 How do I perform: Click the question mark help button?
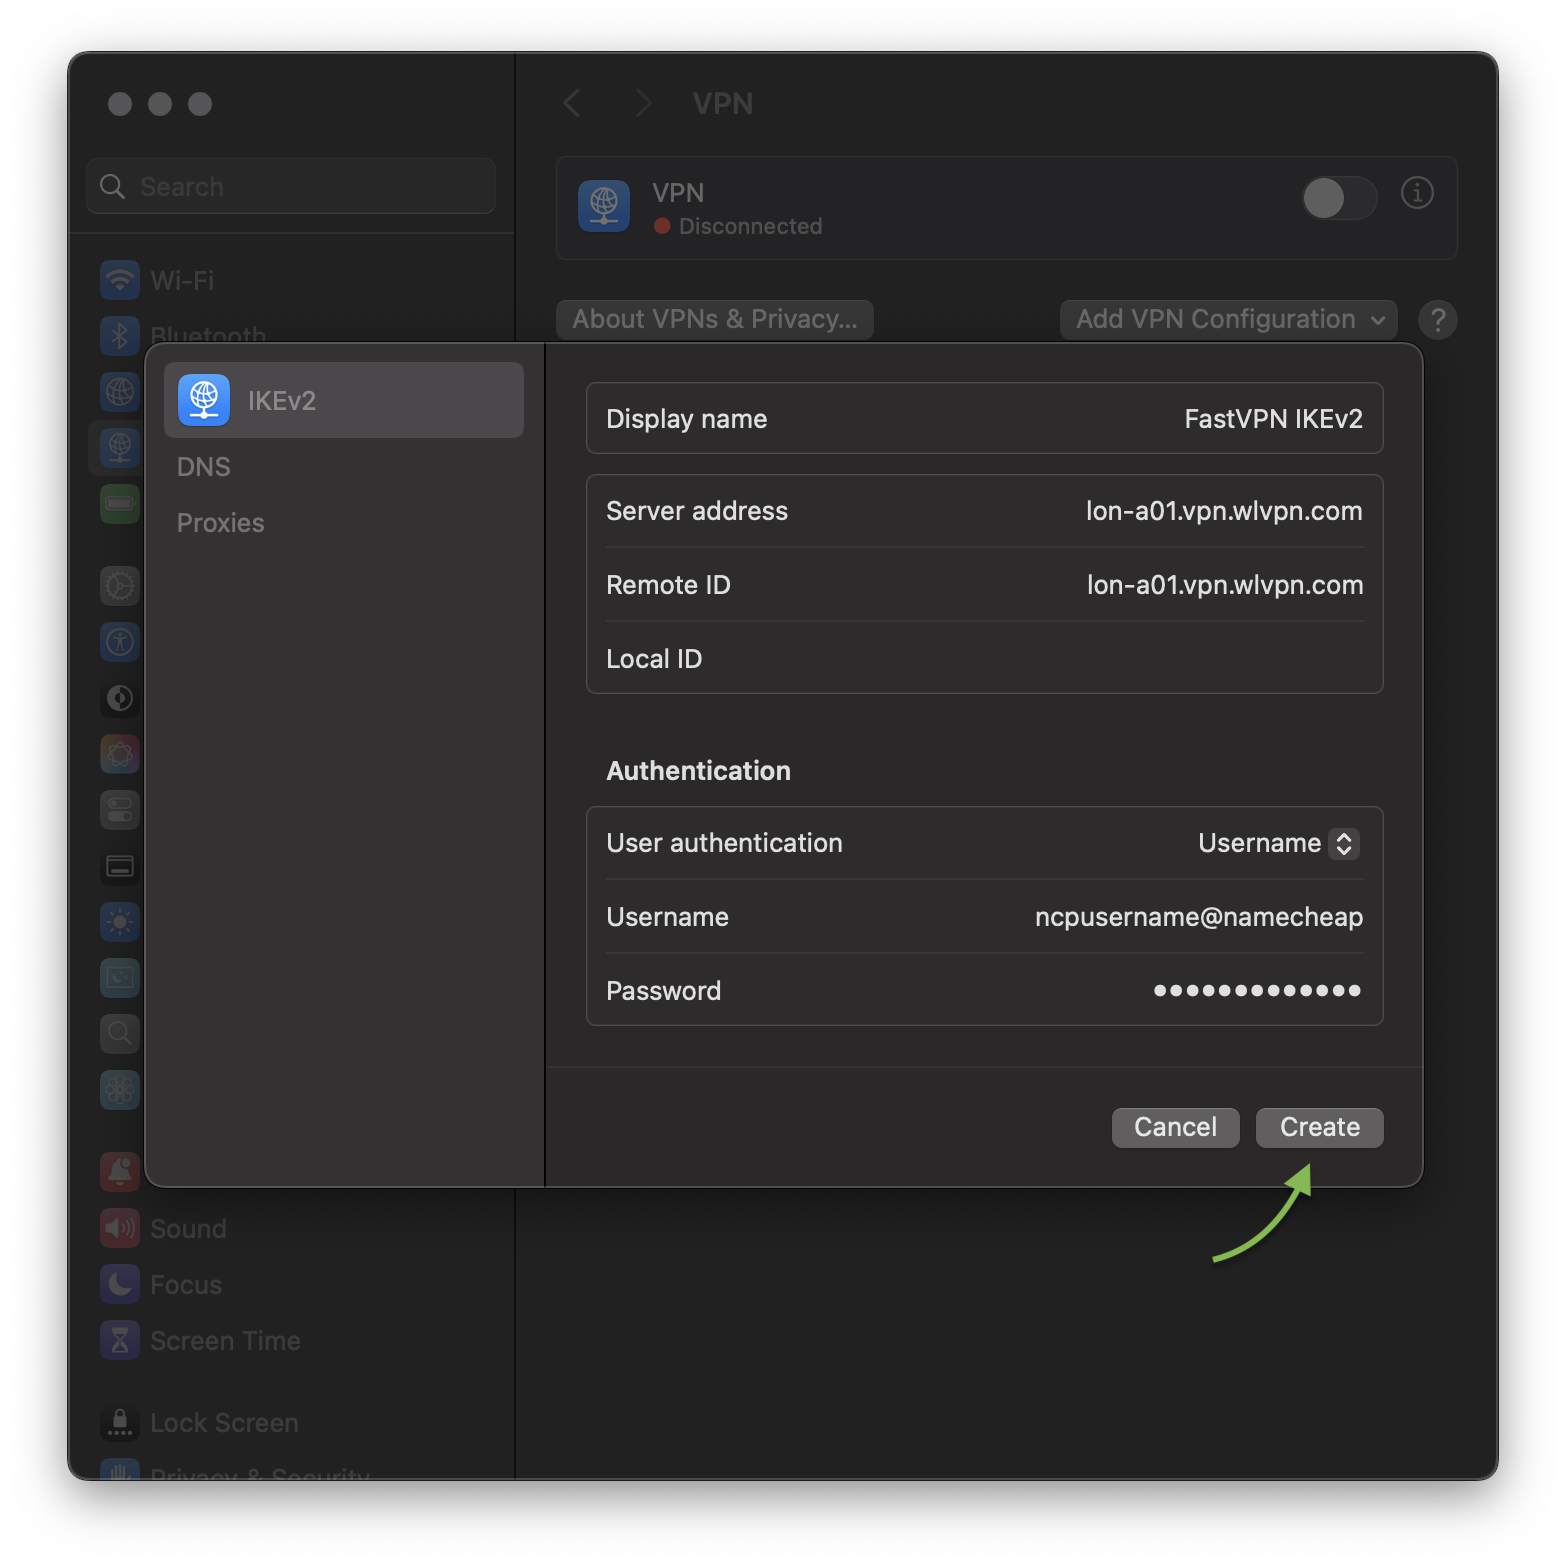pyautogui.click(x=1437, y=320)
